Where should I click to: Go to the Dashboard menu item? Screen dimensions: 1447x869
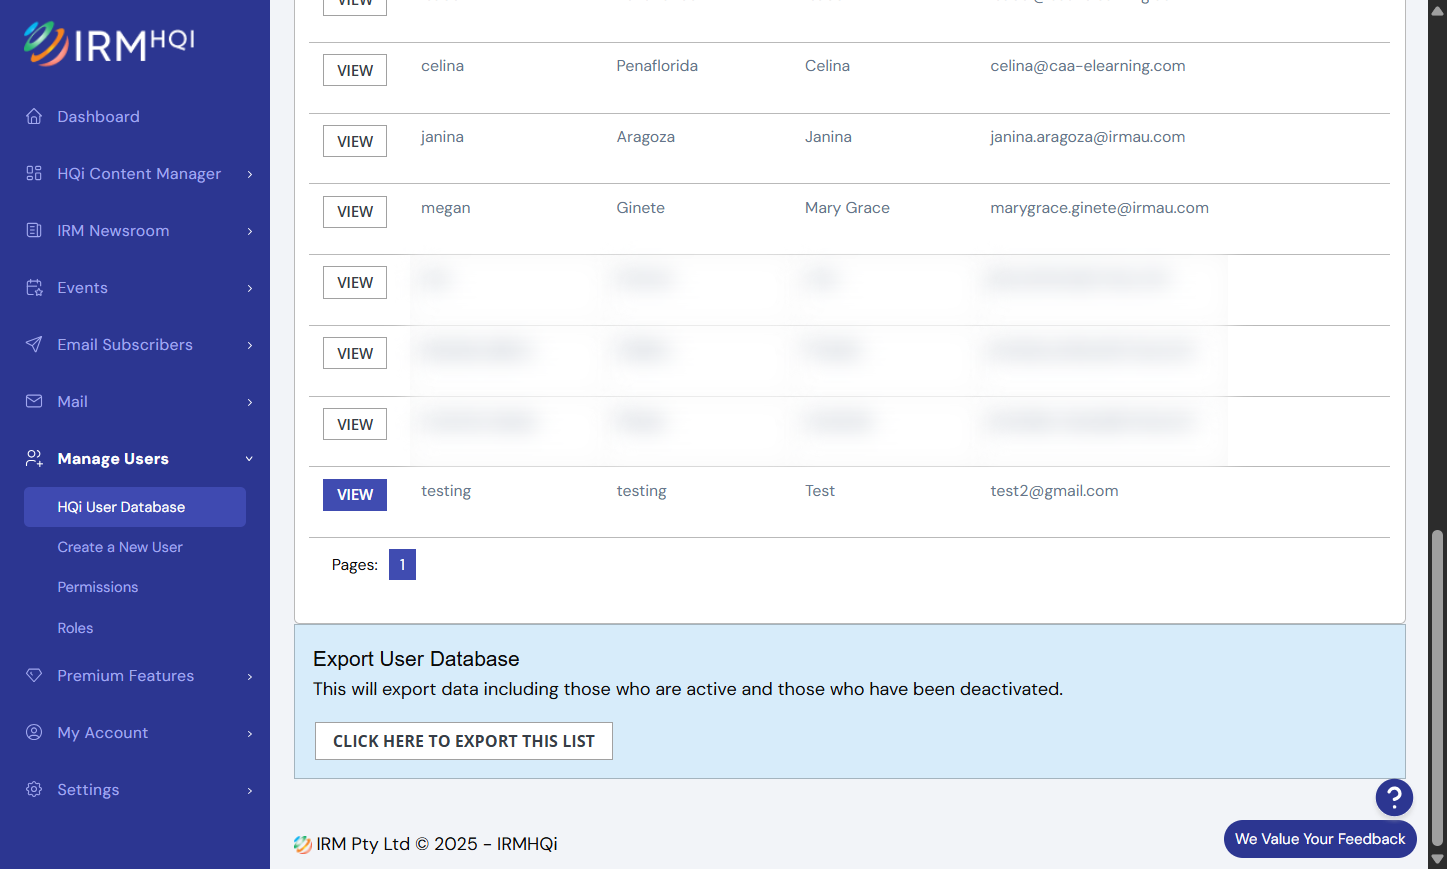coord(98,116)
